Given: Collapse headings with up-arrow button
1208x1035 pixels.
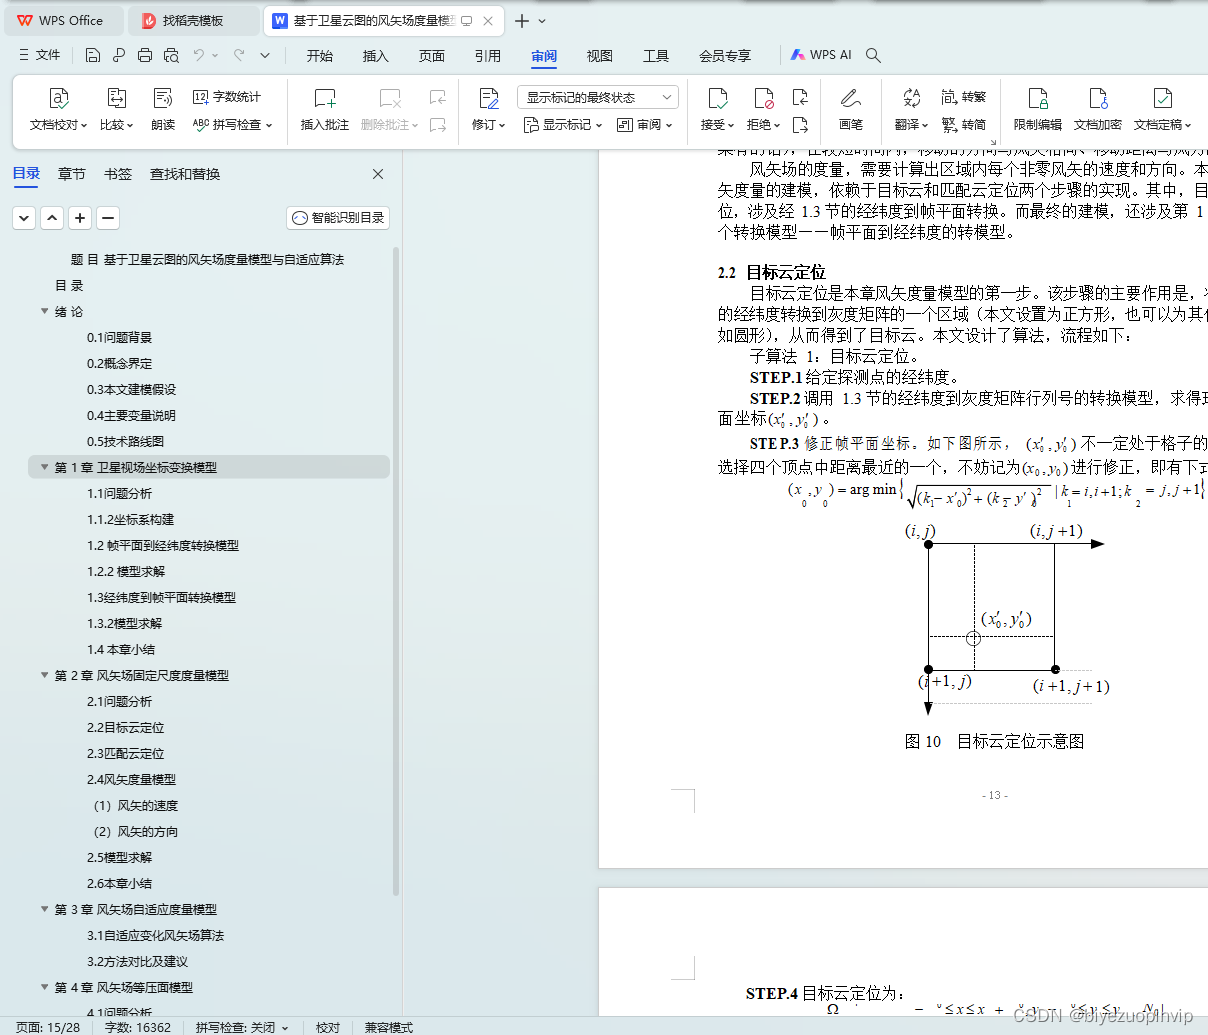Looking at the screenshot, I should coord(52,217).
